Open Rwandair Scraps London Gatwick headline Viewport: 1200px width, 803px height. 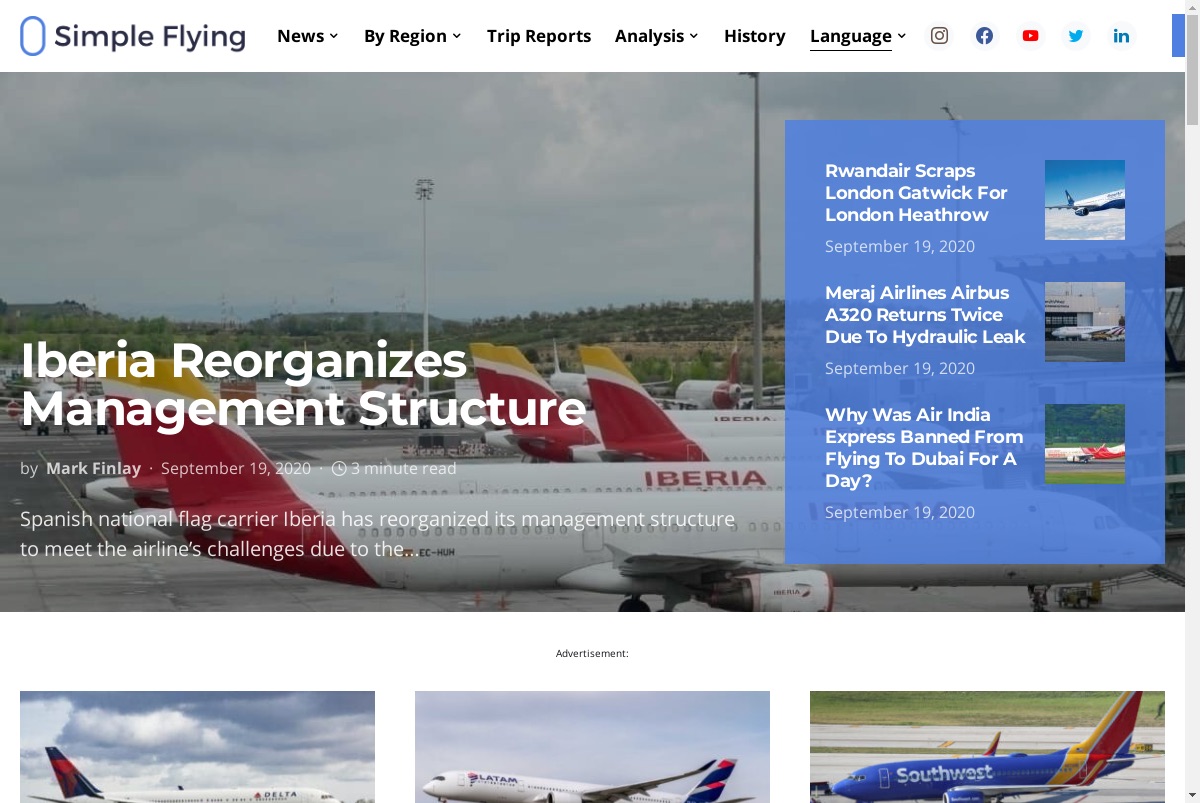tap(916, 193)
